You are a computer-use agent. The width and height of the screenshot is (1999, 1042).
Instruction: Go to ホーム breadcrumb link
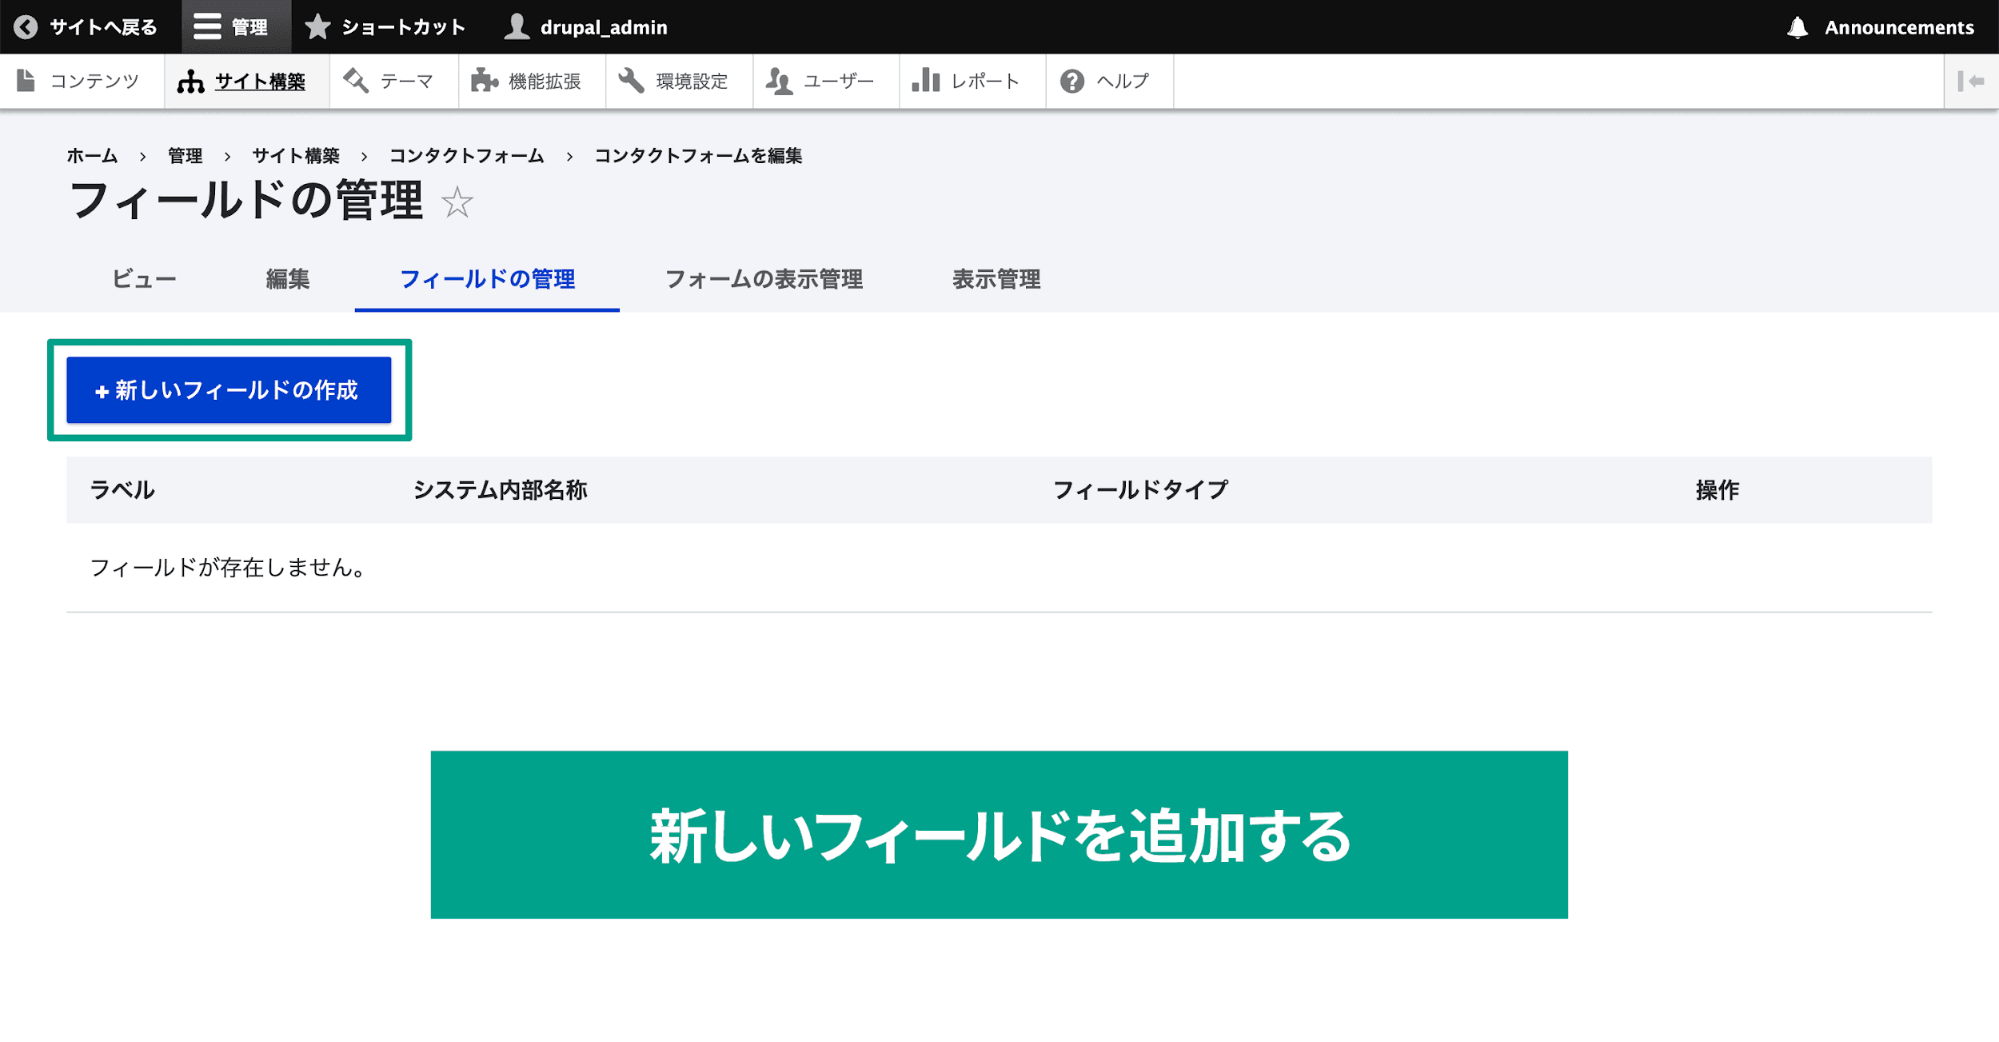(92, 156)
